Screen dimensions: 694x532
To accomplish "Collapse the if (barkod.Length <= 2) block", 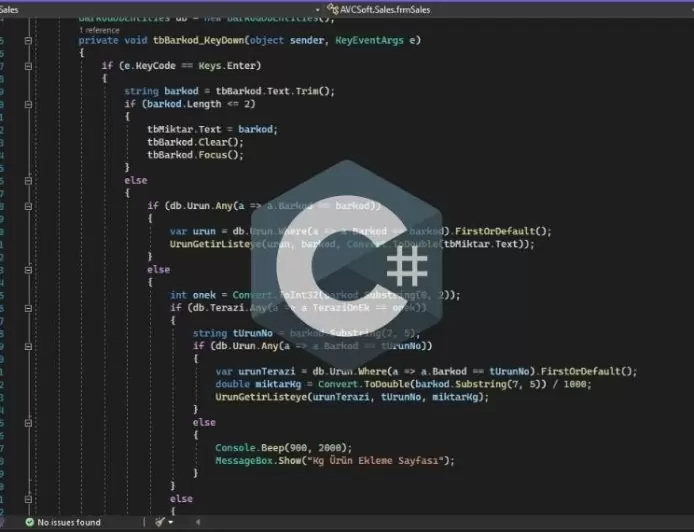I will (28, 104).
